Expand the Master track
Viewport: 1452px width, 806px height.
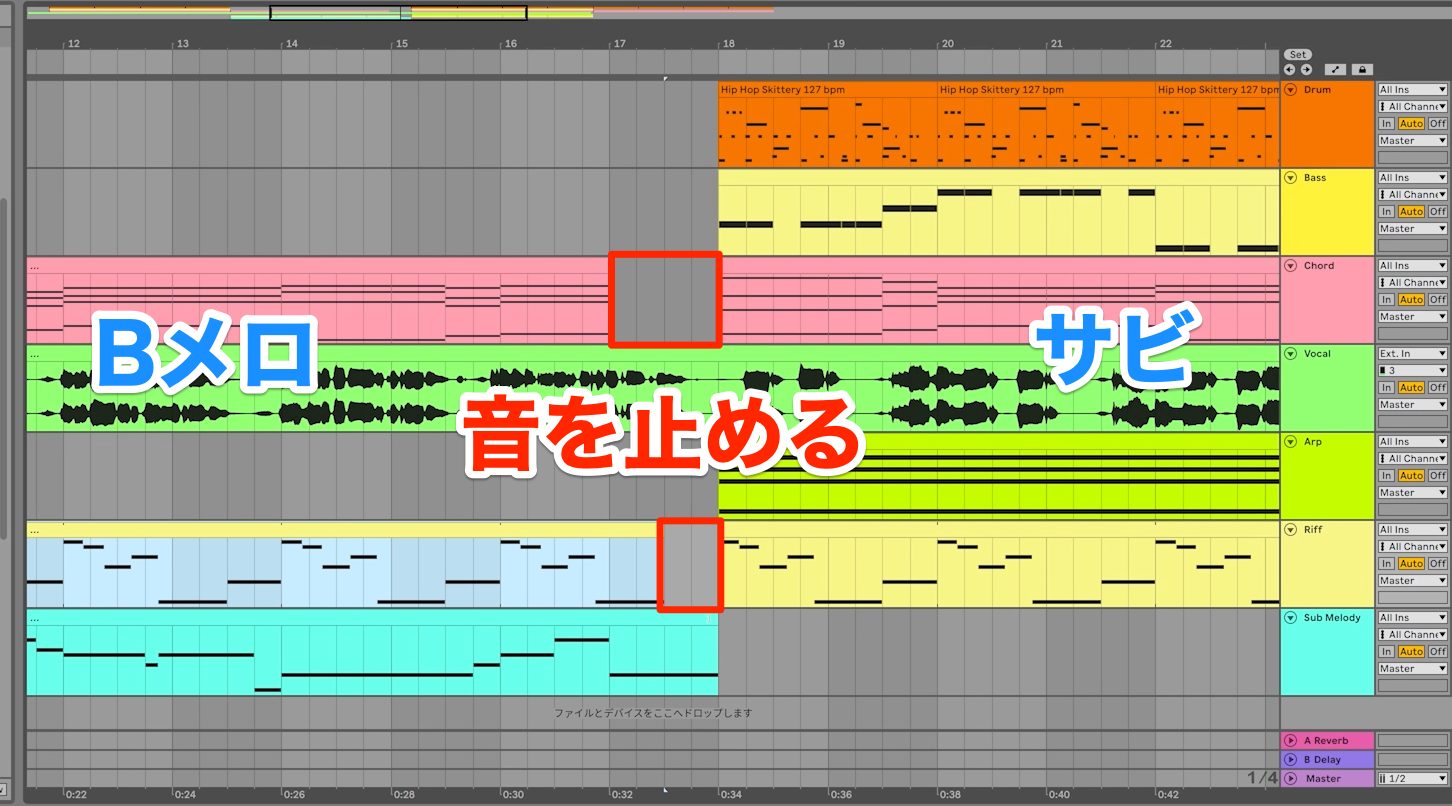click(1291, 779)
